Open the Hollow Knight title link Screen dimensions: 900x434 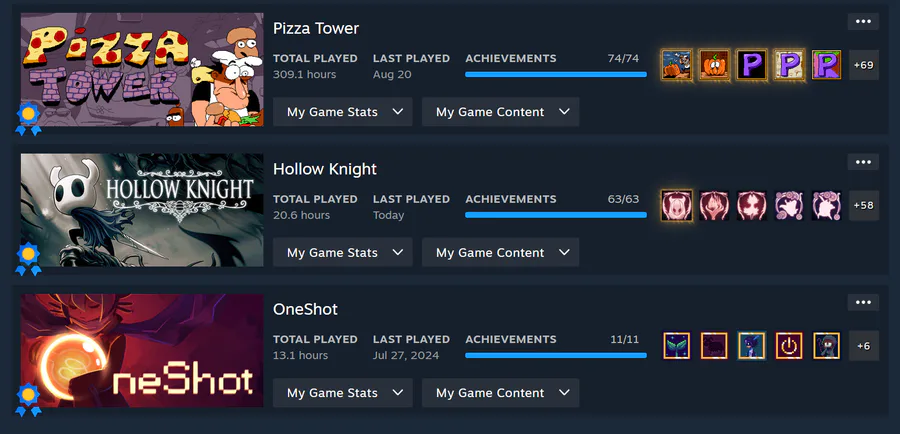[x=325, y=169]
